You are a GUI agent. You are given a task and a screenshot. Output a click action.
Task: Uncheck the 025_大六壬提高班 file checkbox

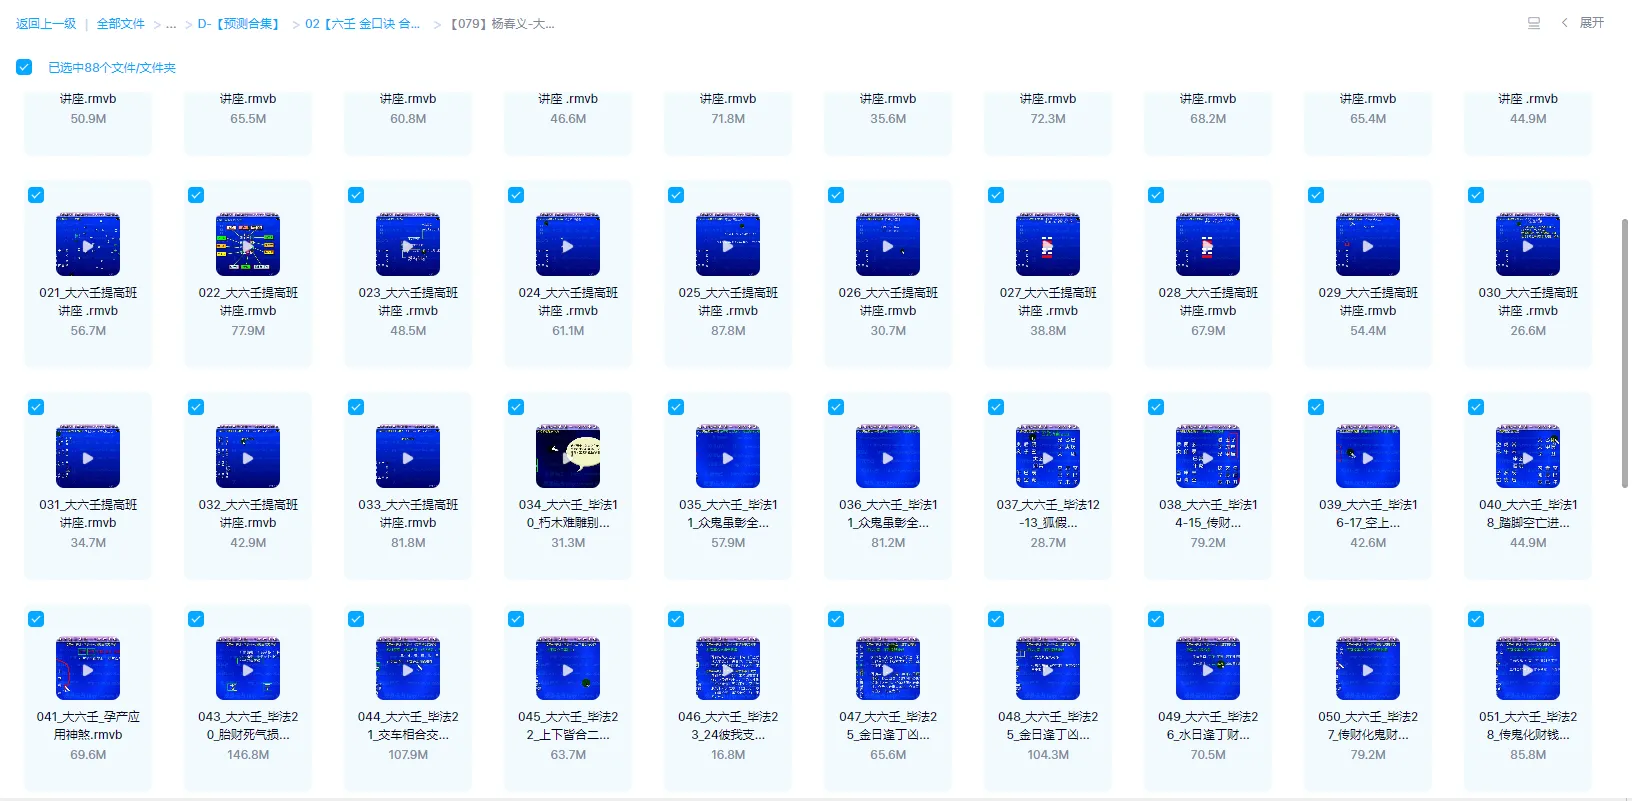676,195
